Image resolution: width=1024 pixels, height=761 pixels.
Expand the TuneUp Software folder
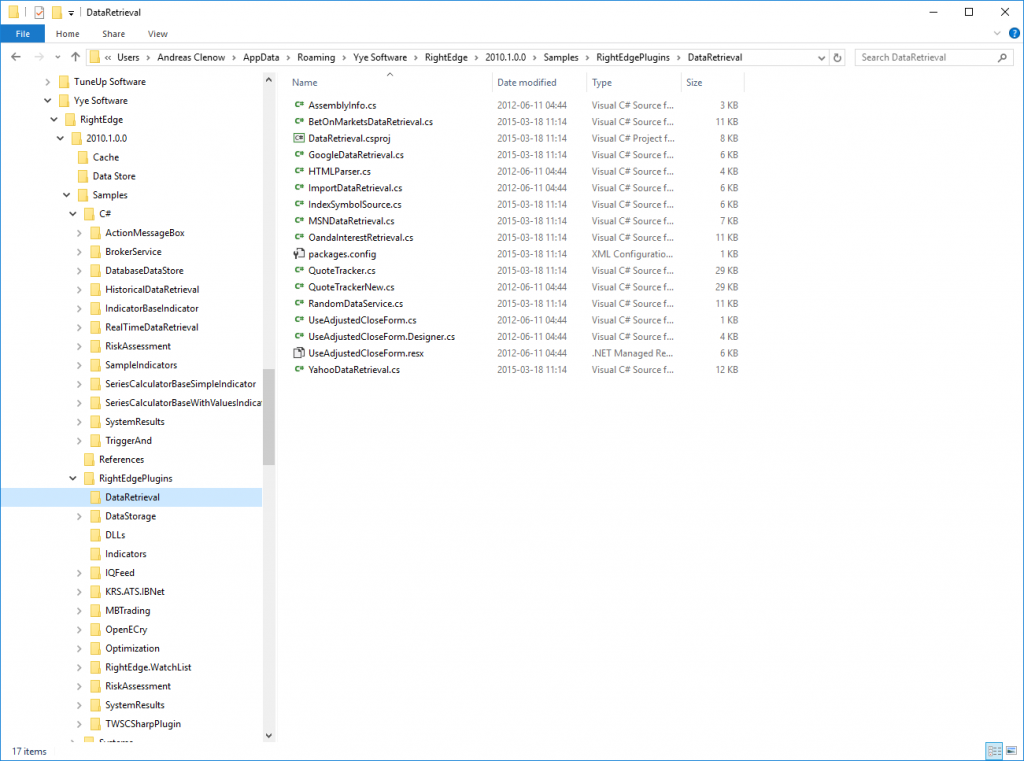click(x=48, y=82)
